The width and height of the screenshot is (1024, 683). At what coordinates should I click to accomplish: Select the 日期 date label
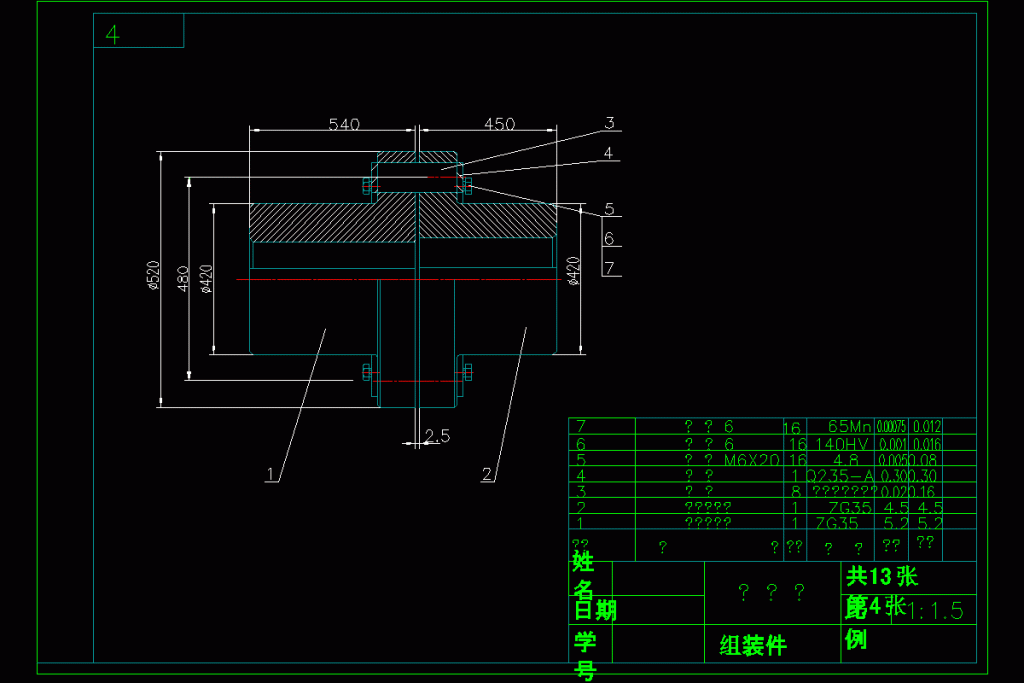pyautogui.click(x=594, y=610)
